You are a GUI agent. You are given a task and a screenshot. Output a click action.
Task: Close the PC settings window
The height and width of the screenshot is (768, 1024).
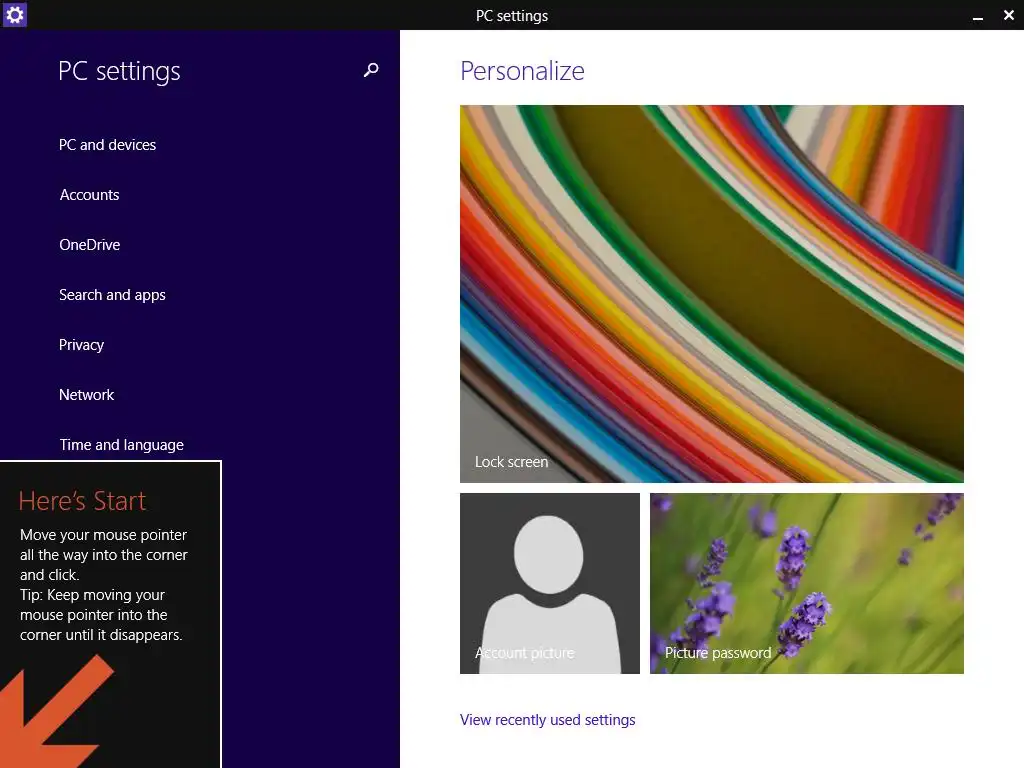pyautogui.click(x=1008, y=15)
